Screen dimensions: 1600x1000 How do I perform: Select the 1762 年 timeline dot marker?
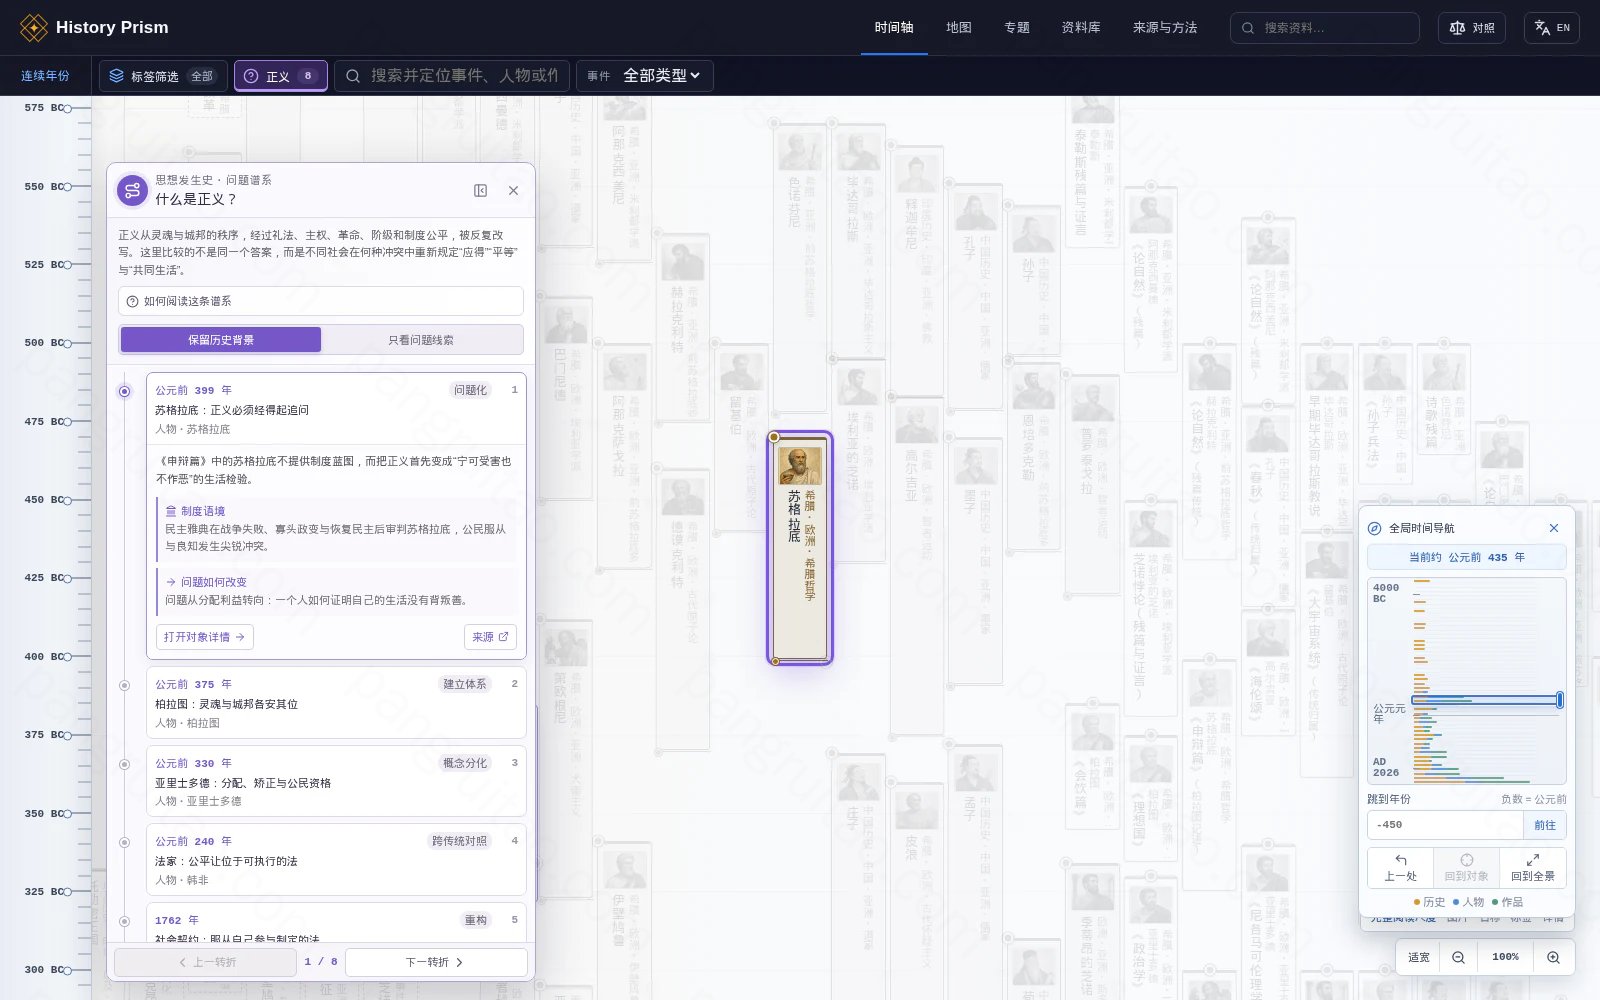pos(124,921)
